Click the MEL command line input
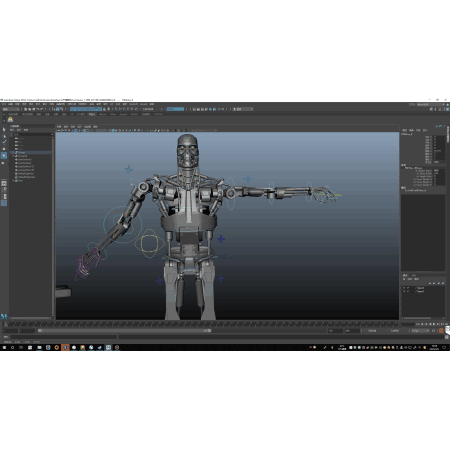This screenshot has width=450, height=450. pos(63,337)
